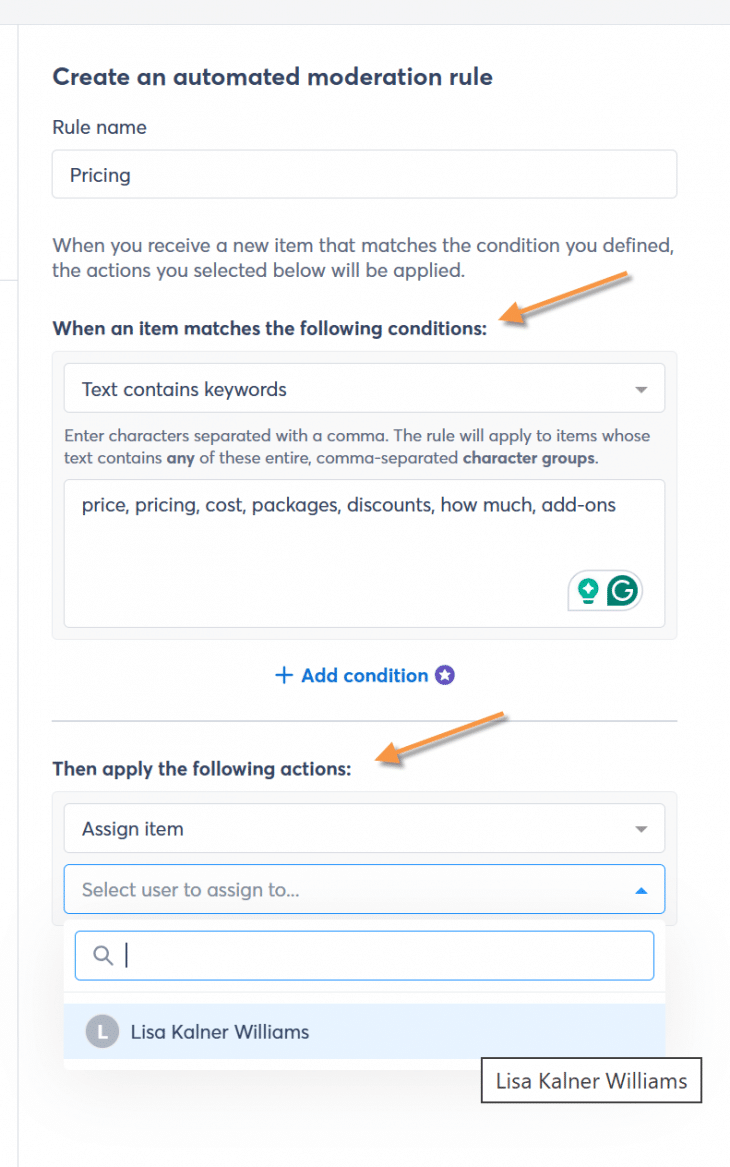Open the Assign item action selector

point(364,828)
